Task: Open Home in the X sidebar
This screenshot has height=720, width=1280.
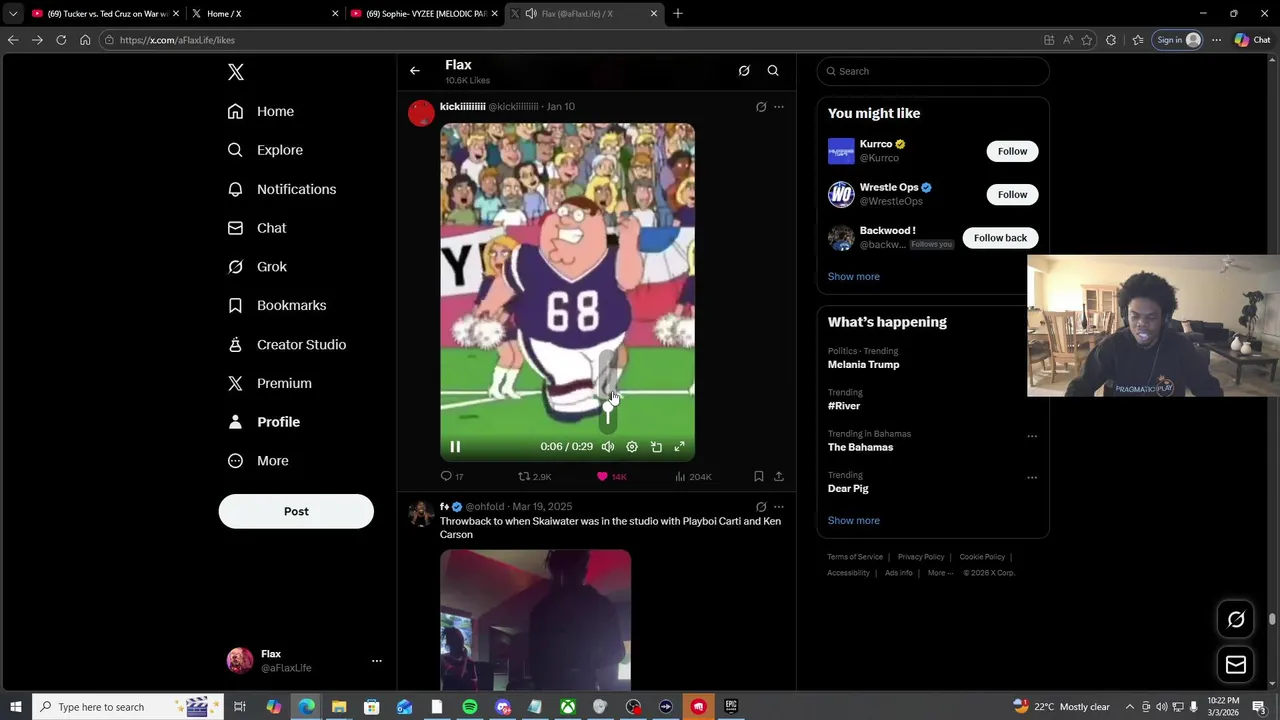Action: (261, 111)
